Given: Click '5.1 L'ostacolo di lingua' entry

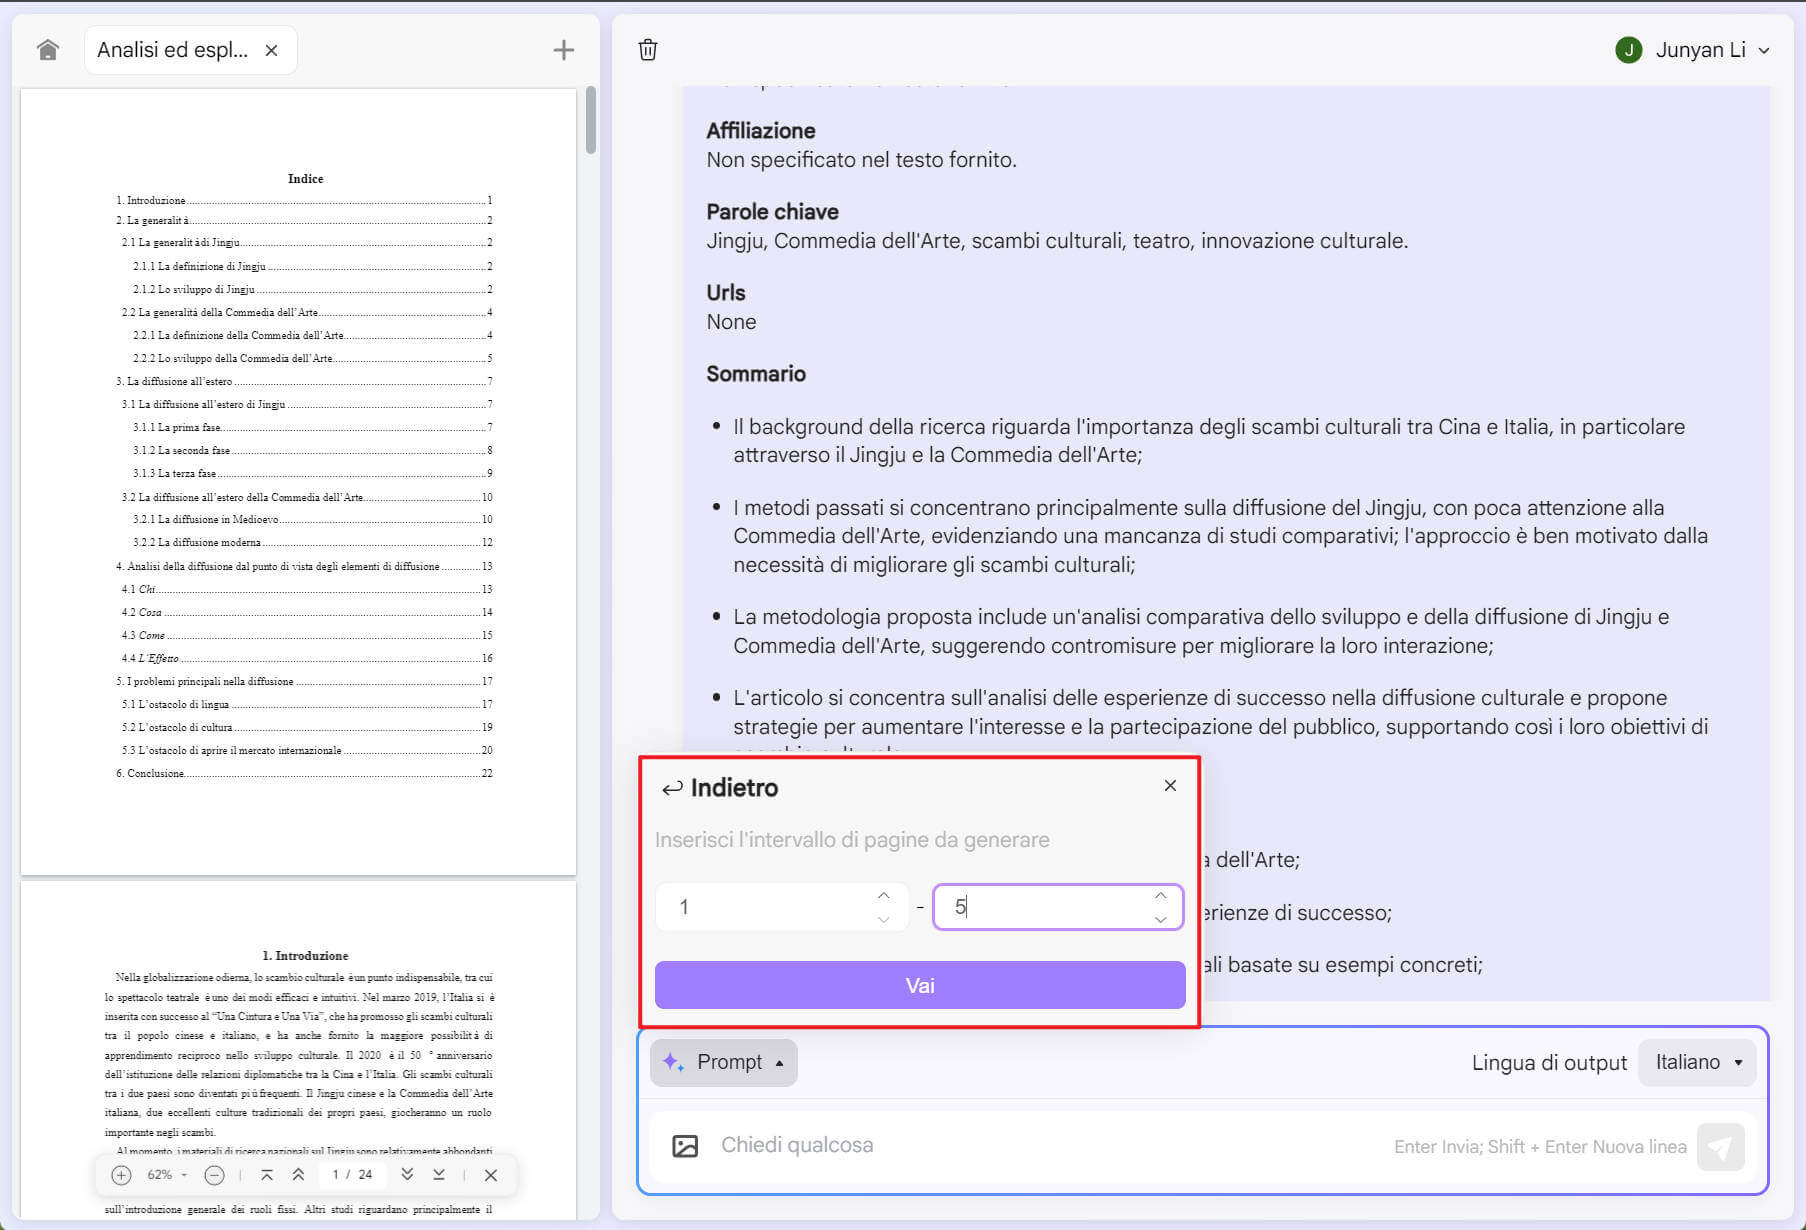Looking at the screenshot, I should pyautogui.click(x=307, y=704).
